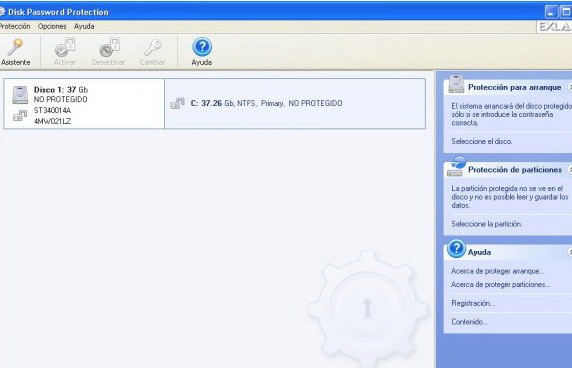Screen dimensions: 572x368
Task: Open Ayuda from the toolbar
Action: pos(202,52)
